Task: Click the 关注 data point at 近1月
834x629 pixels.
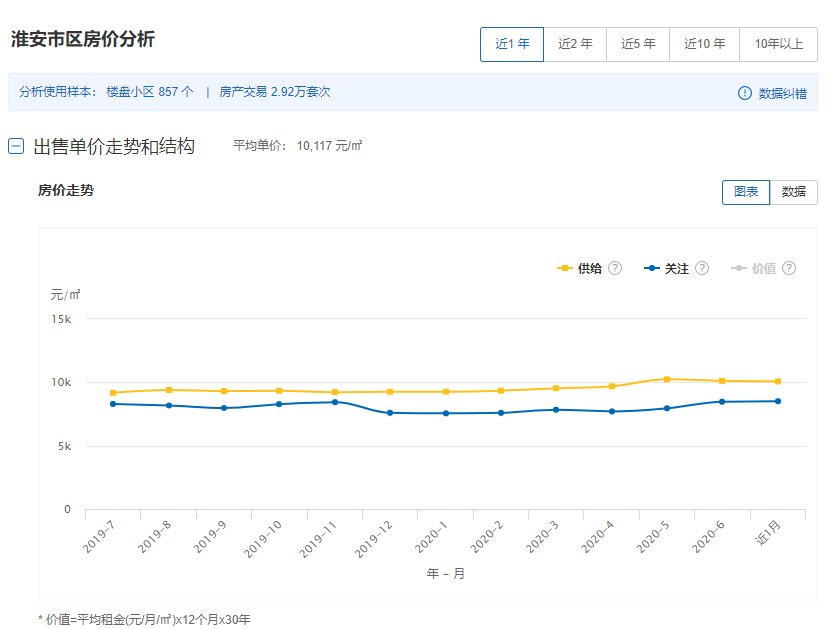Action: (777, 401)
